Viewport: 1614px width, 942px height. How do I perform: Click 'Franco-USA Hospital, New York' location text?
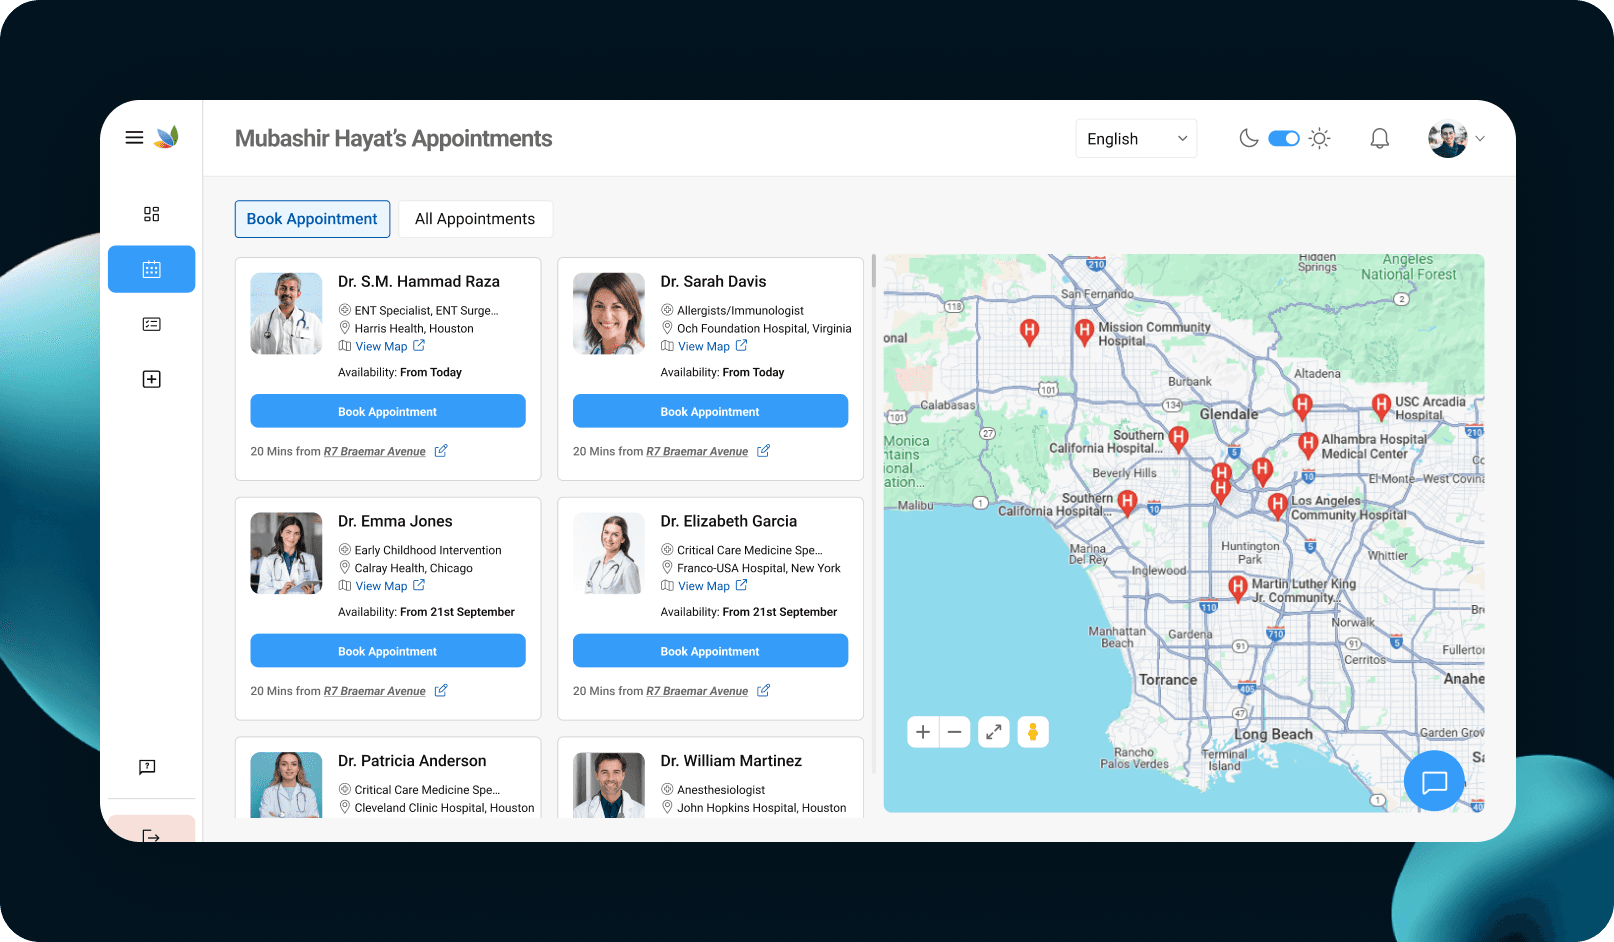pos(759,568)
